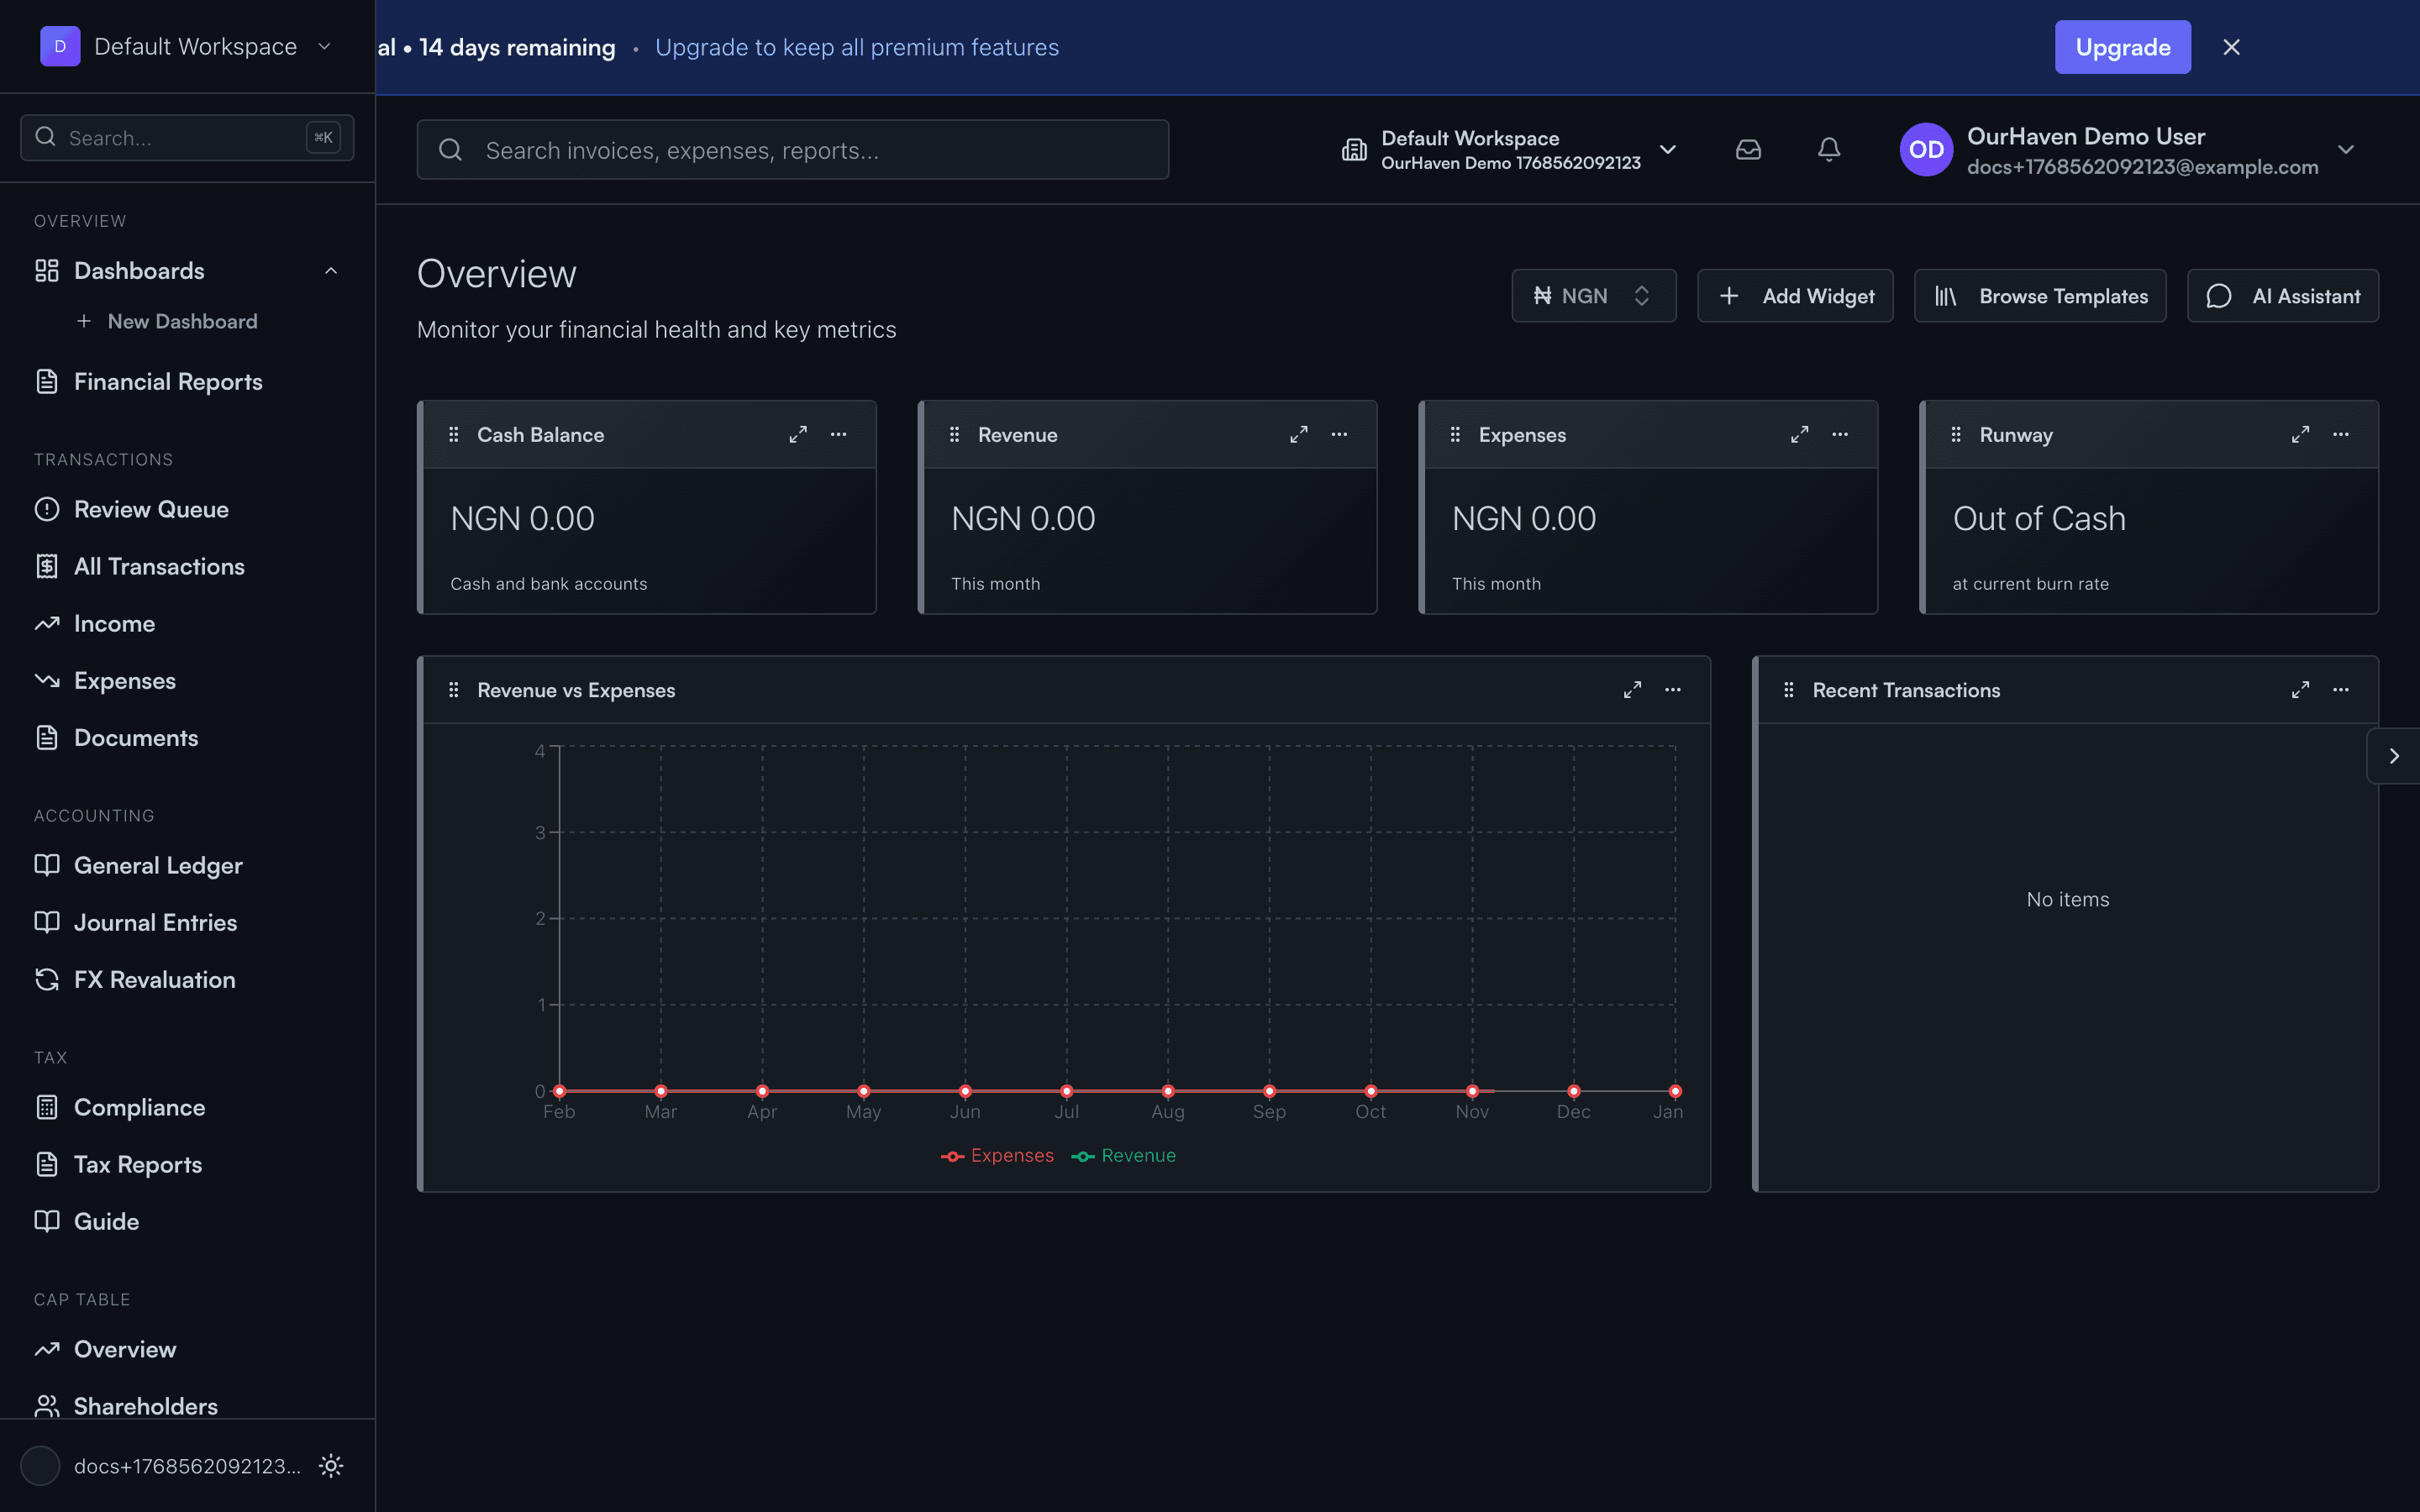2420x1512 pixels.
Task: Open the inbox icon in the top bar
Action: click(1749, 149)
